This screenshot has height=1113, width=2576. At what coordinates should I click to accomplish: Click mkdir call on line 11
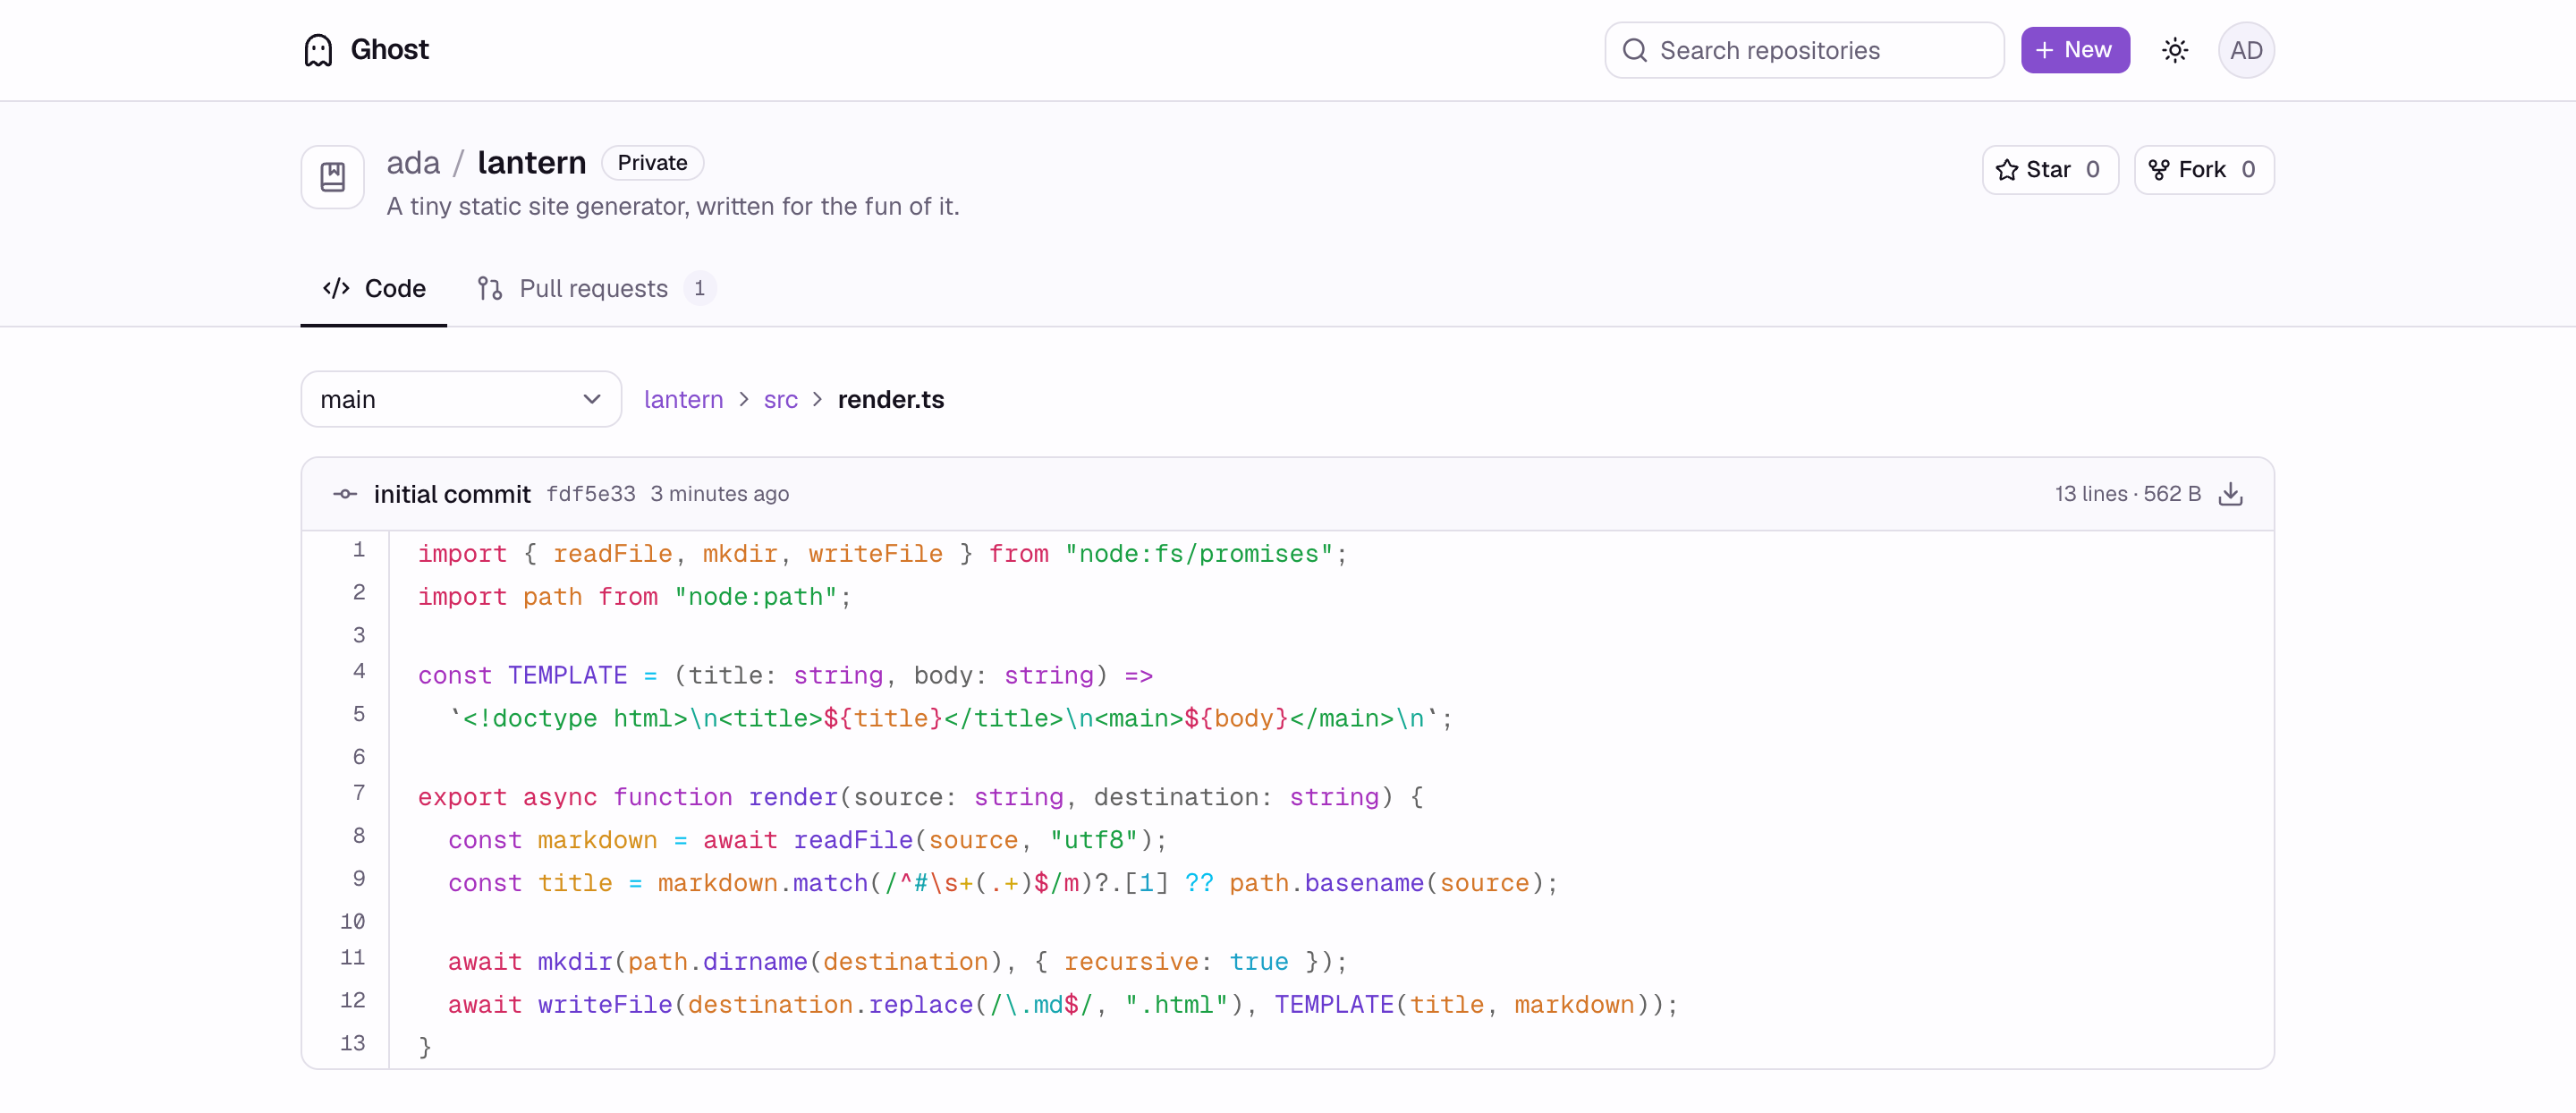pos(575,963)
